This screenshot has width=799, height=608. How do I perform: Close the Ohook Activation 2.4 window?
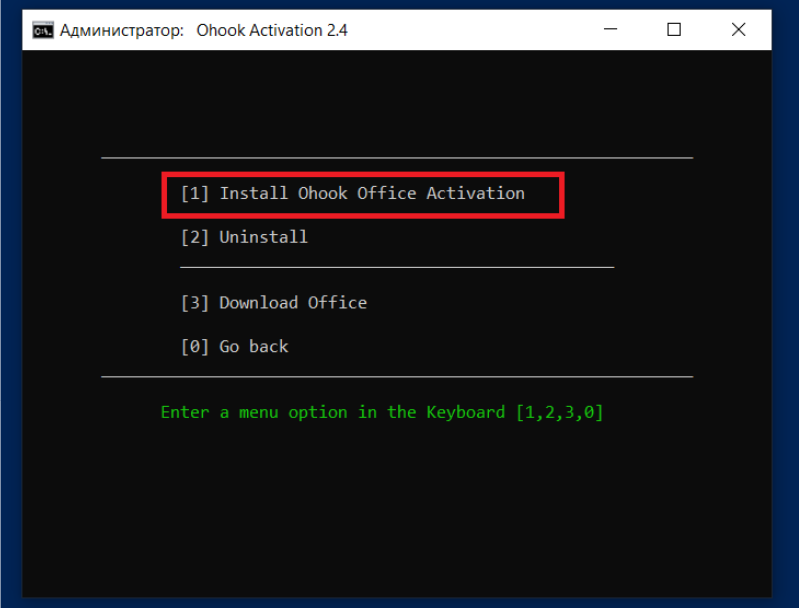click(738, 30)
